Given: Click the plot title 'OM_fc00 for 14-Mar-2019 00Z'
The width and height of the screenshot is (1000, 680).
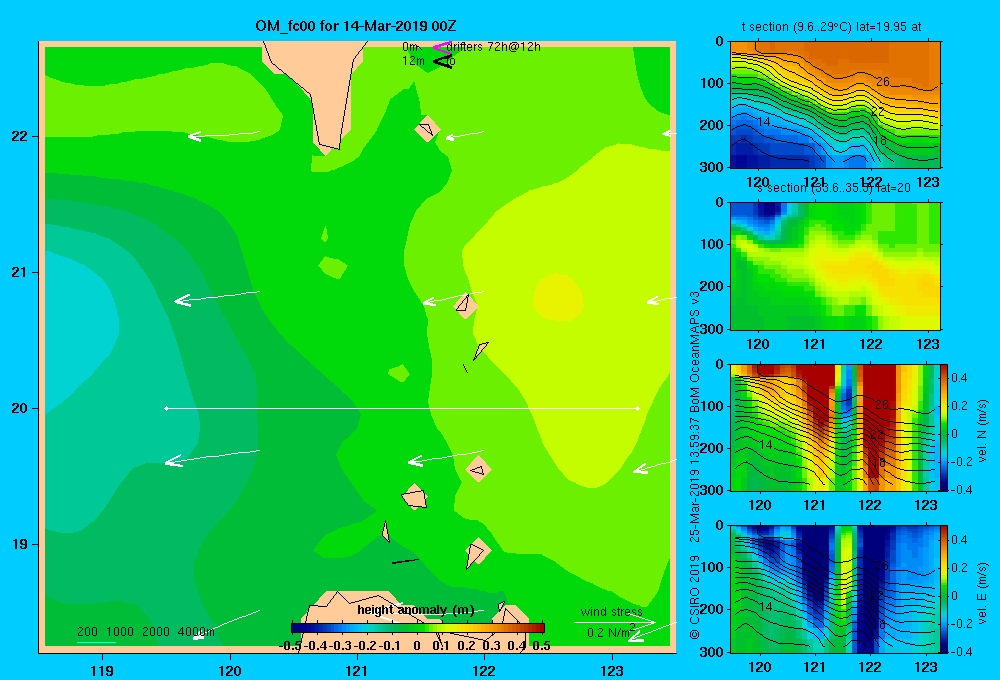Looking at the screenshot, I should (356, 26).
